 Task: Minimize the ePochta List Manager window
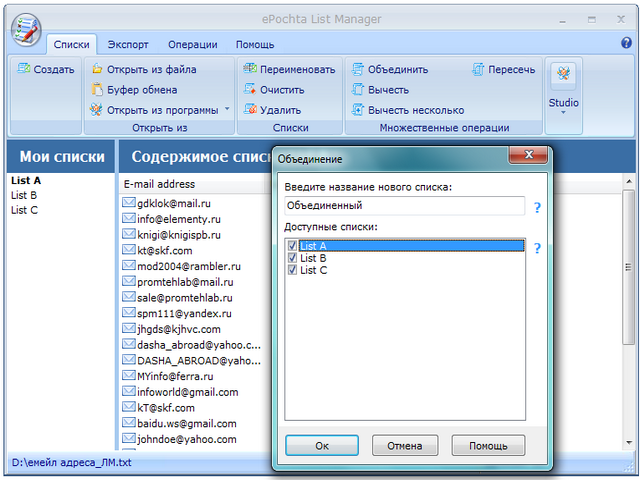[x=562, y=20]
